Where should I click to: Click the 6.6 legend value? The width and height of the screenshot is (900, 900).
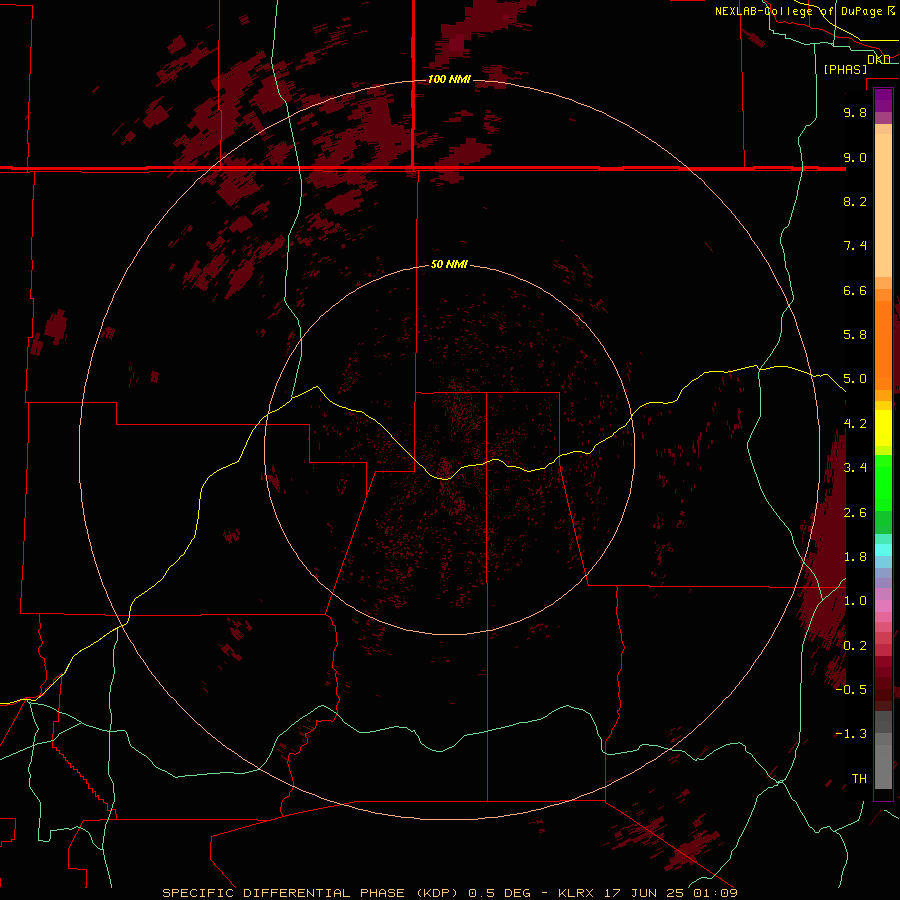click(x=855, y=290)
